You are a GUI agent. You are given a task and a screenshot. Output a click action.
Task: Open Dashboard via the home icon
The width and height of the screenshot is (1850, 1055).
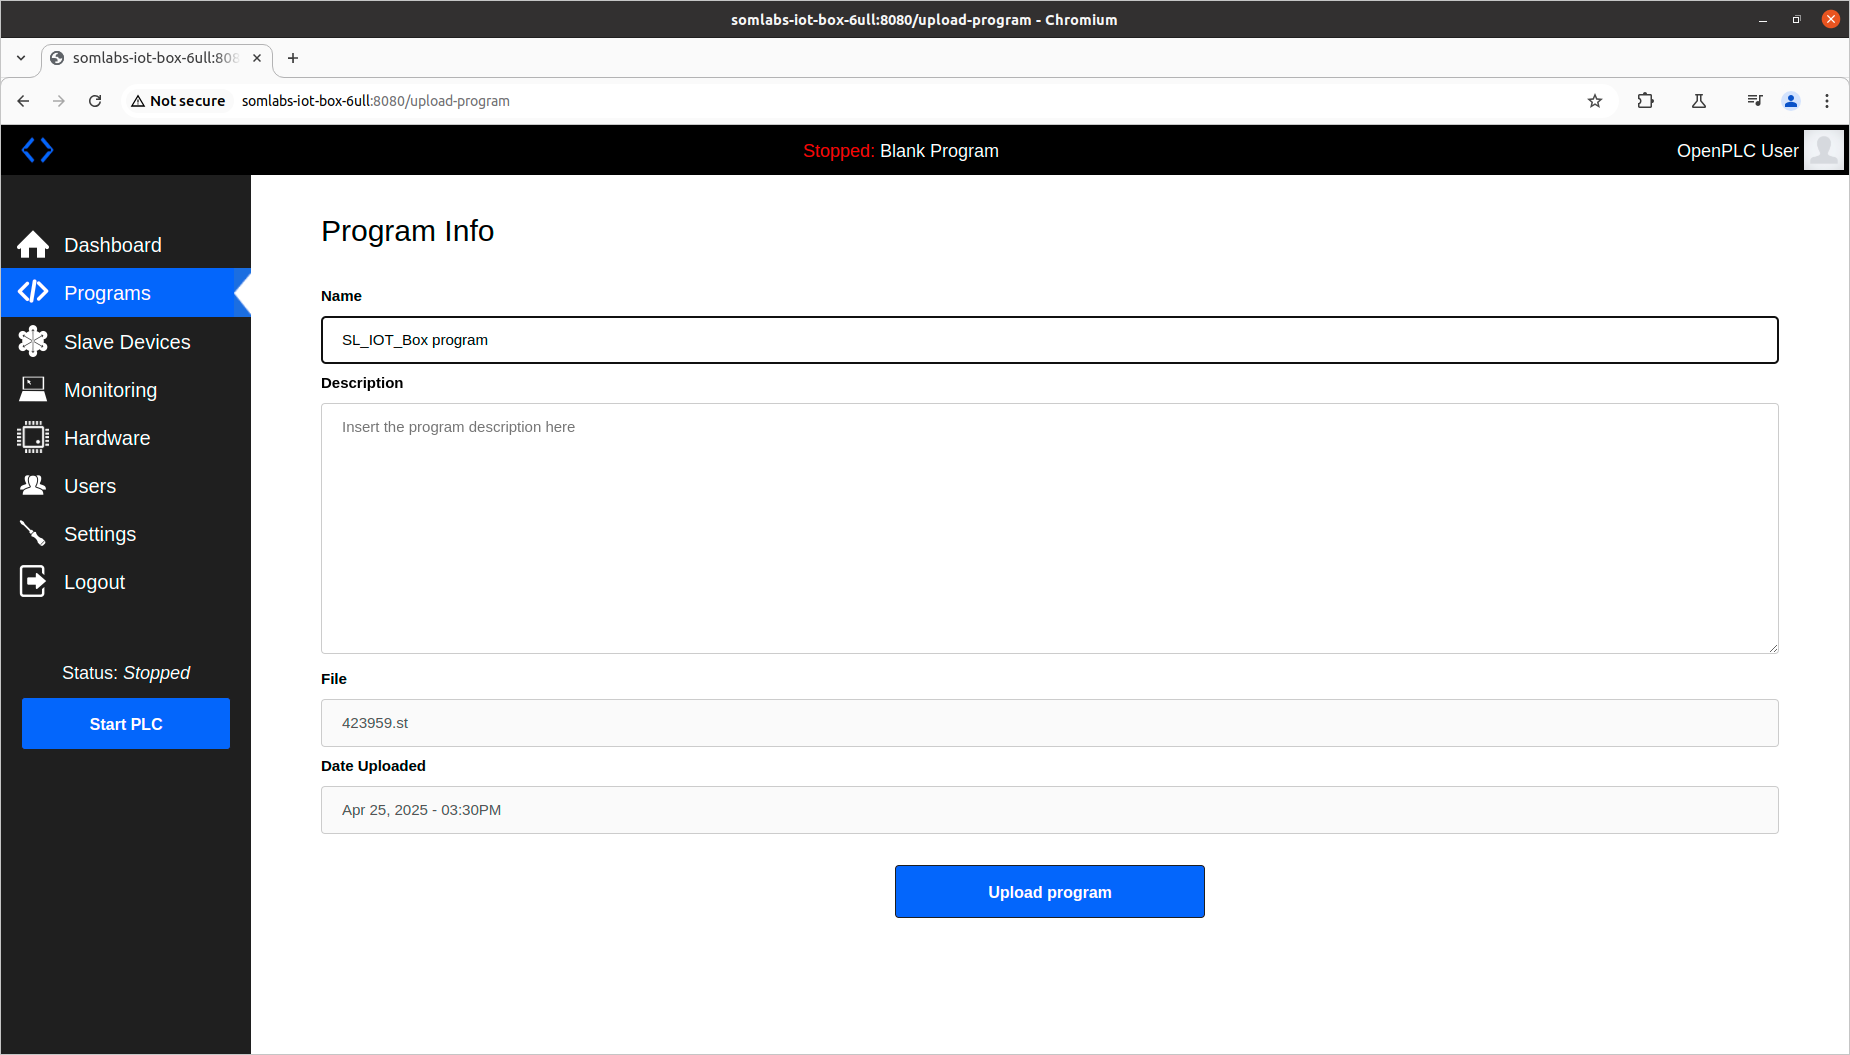click(33, 245)
